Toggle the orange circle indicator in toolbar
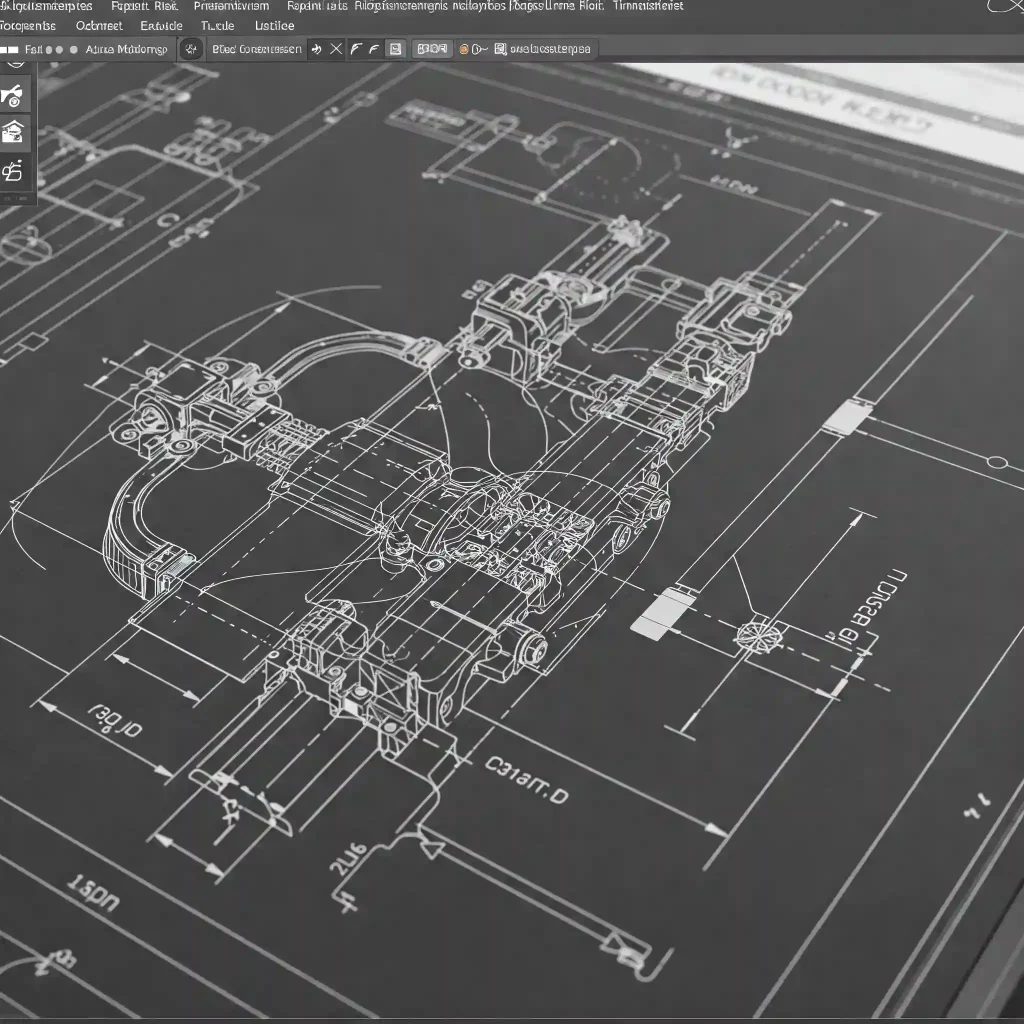Image resolution: width=1024 pixels, height=1024 pixels. pos(464,49)
